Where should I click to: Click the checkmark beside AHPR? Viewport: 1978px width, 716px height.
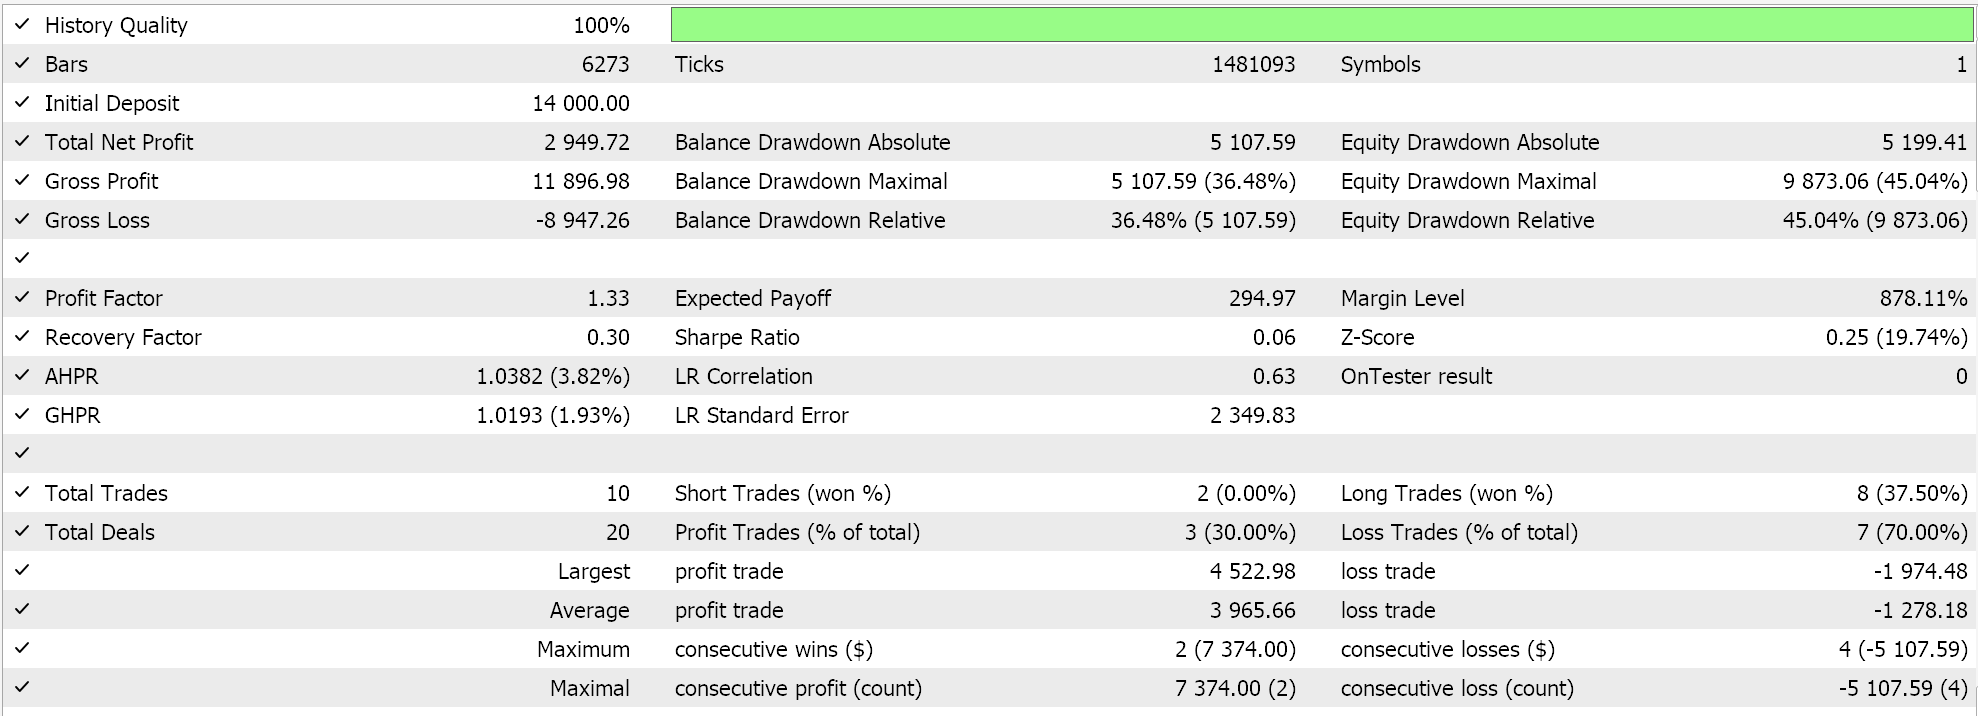tap(22, 375)
